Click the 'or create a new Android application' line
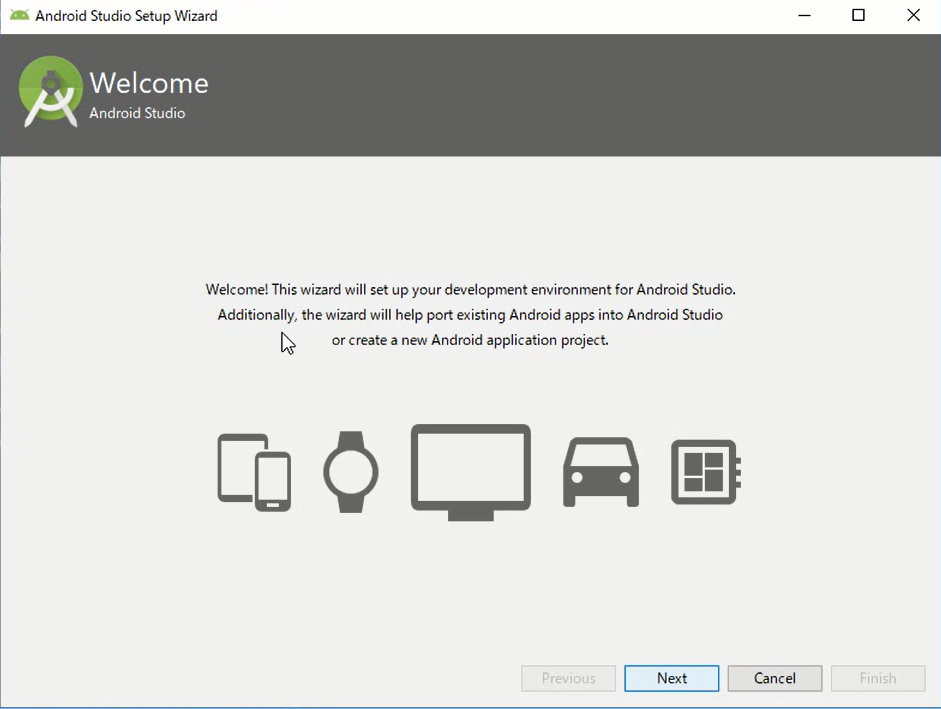The height and width of the screenshot is (709, 941). tap(470, 340)
